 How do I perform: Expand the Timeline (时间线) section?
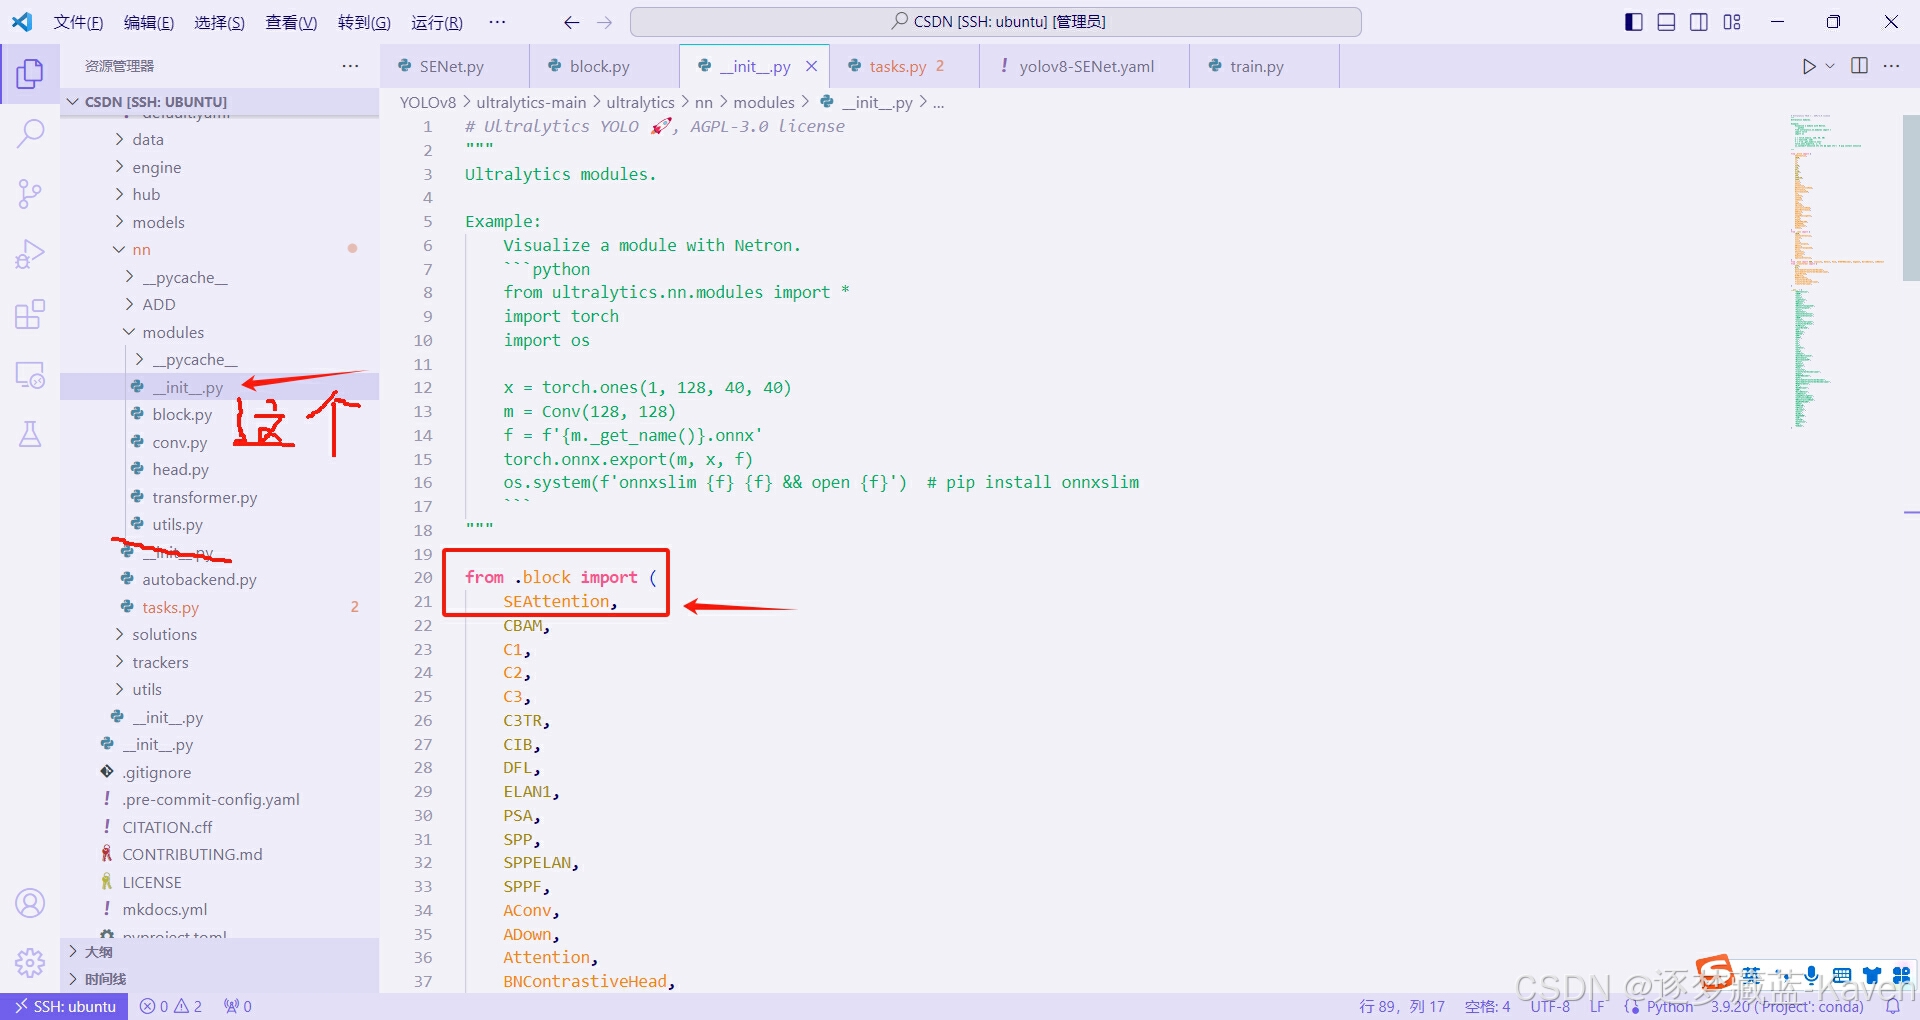tap(219, 979)
